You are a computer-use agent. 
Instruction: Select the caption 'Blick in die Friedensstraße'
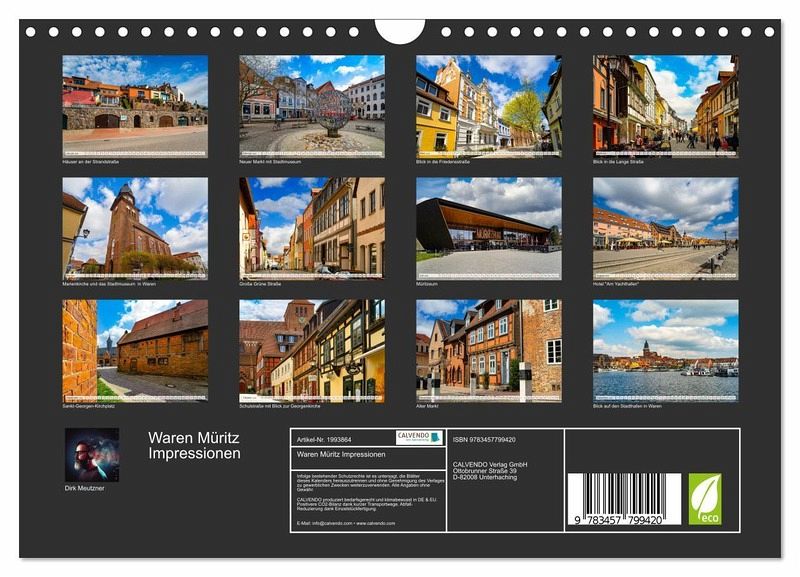(x=443, y=162)
